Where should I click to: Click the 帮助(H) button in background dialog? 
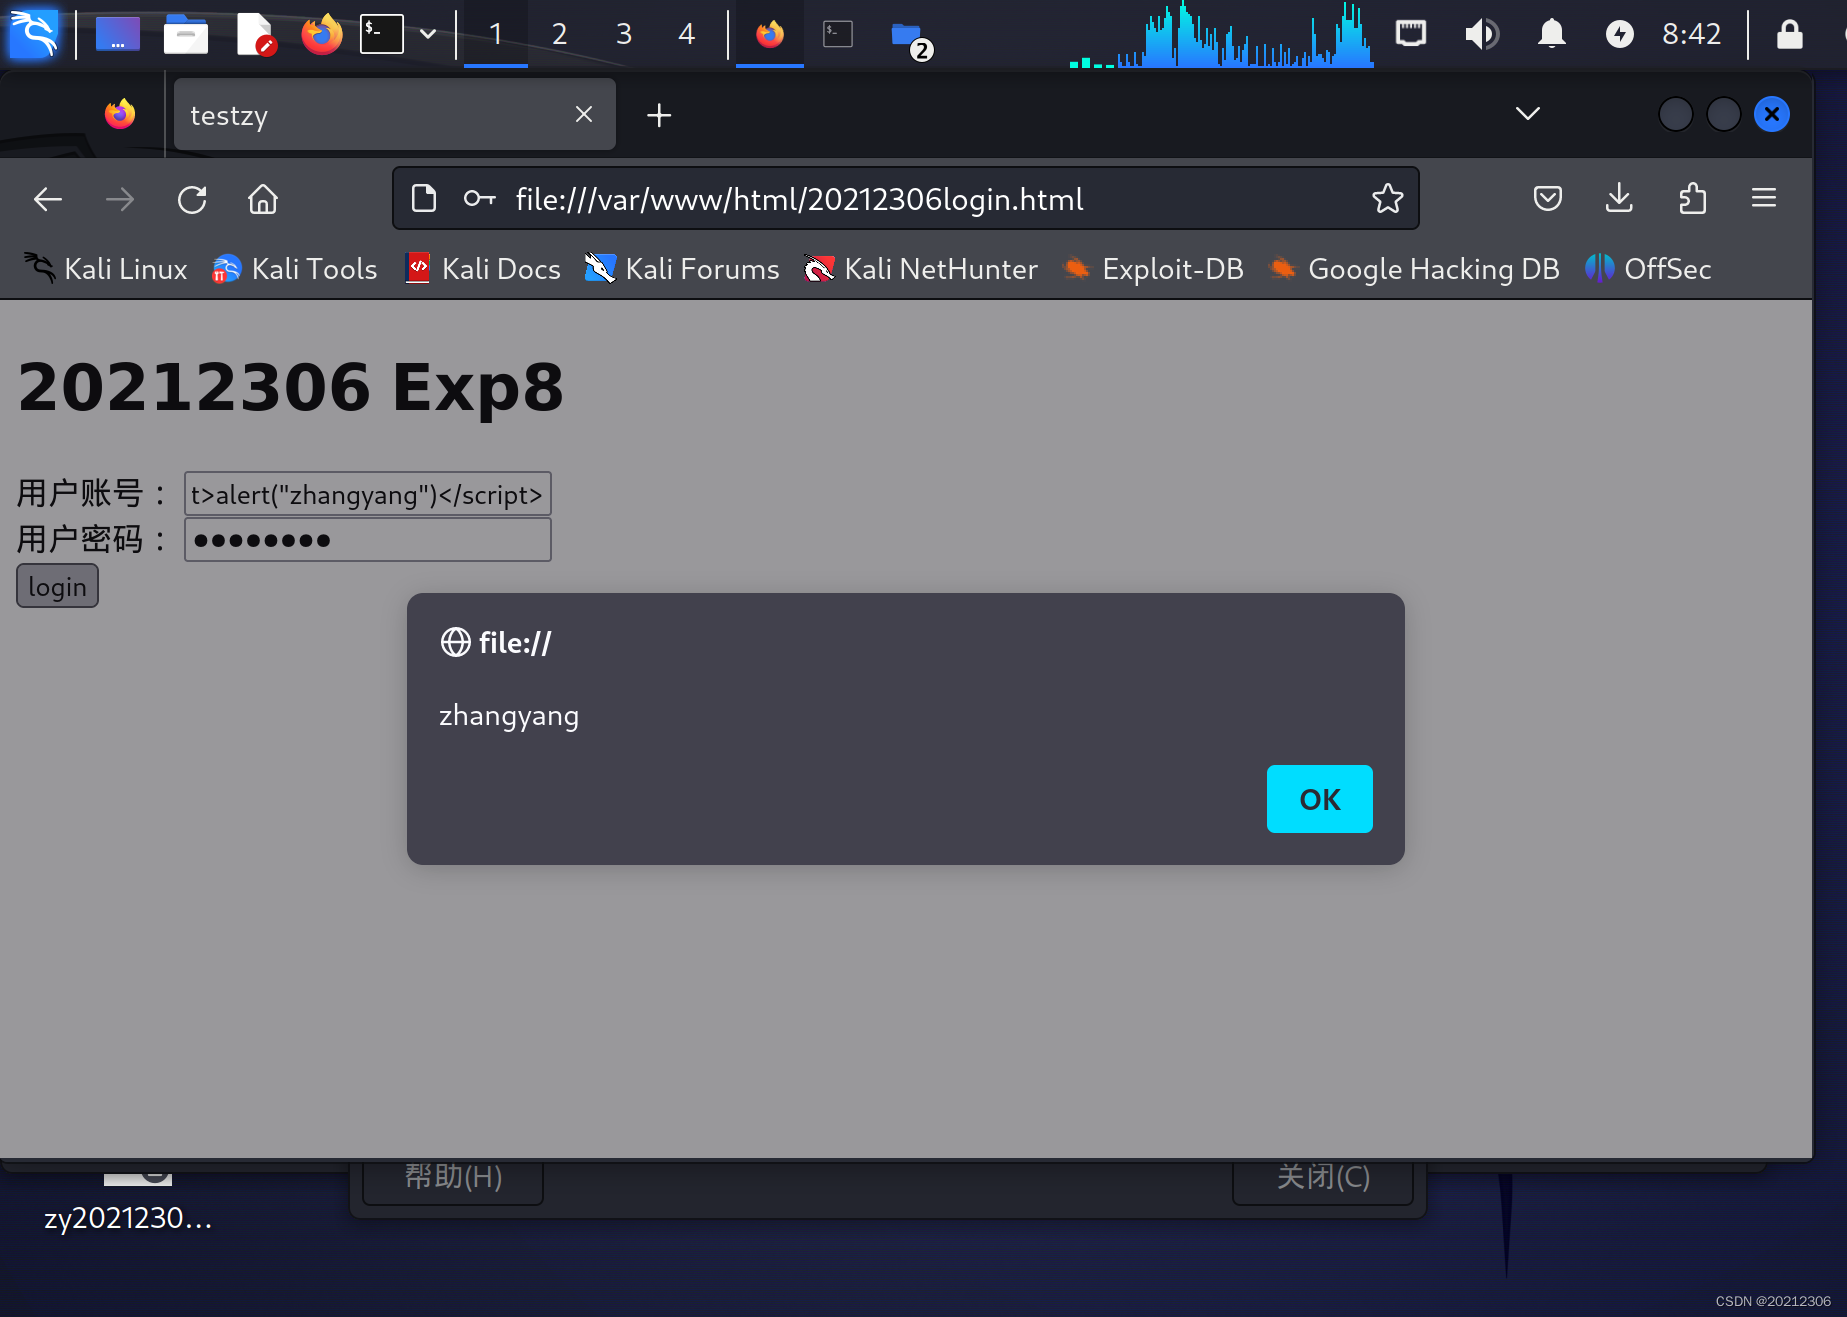click(x=453, y=1180)
